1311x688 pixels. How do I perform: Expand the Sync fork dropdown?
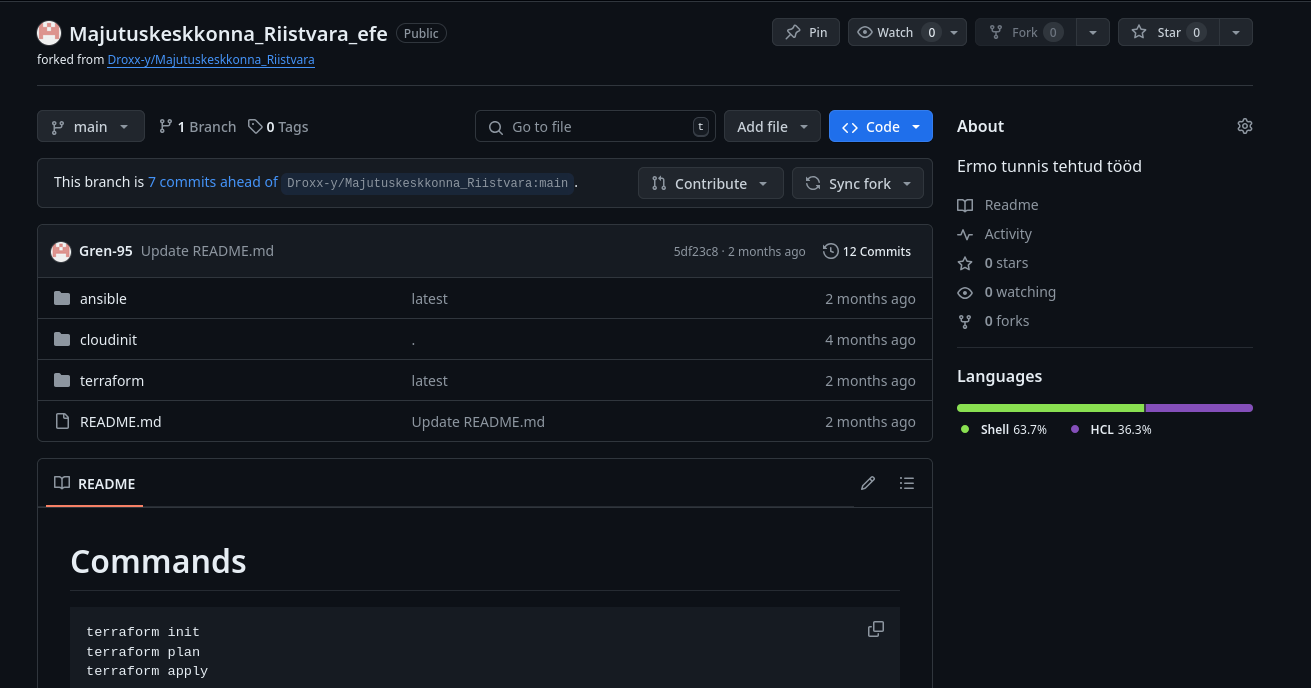tap(858, 183)
